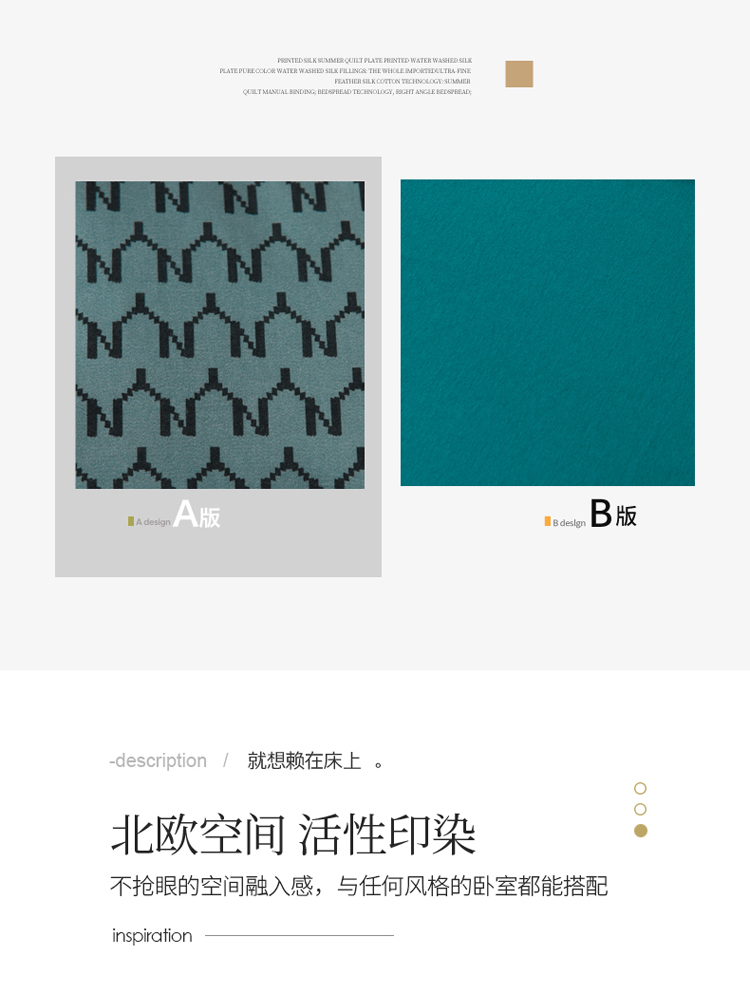Screen dimensions: 750x1000
Task: Select the filled gold pagination dot
Action: (x=640, y=830)
